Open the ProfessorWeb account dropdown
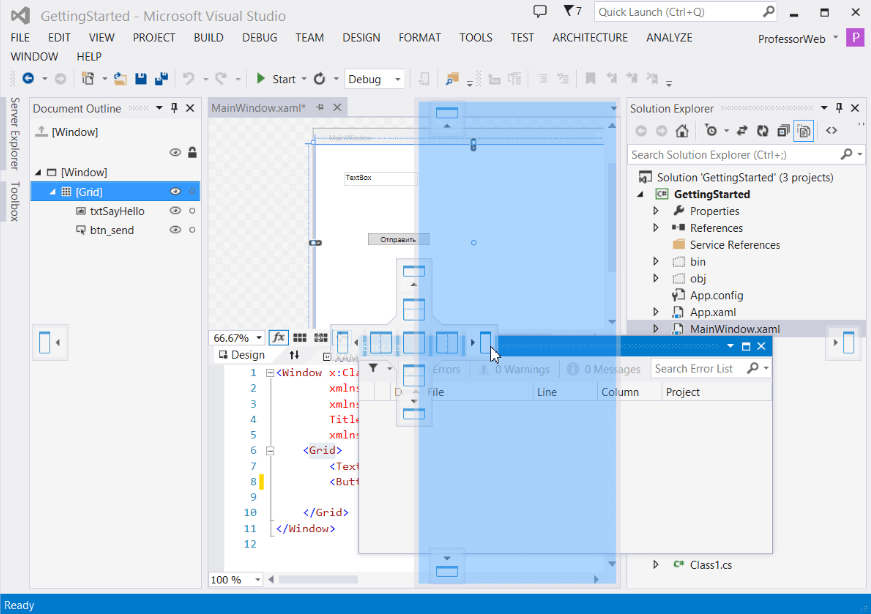Viewport: 871px width, 614px height. coord(798,38)
